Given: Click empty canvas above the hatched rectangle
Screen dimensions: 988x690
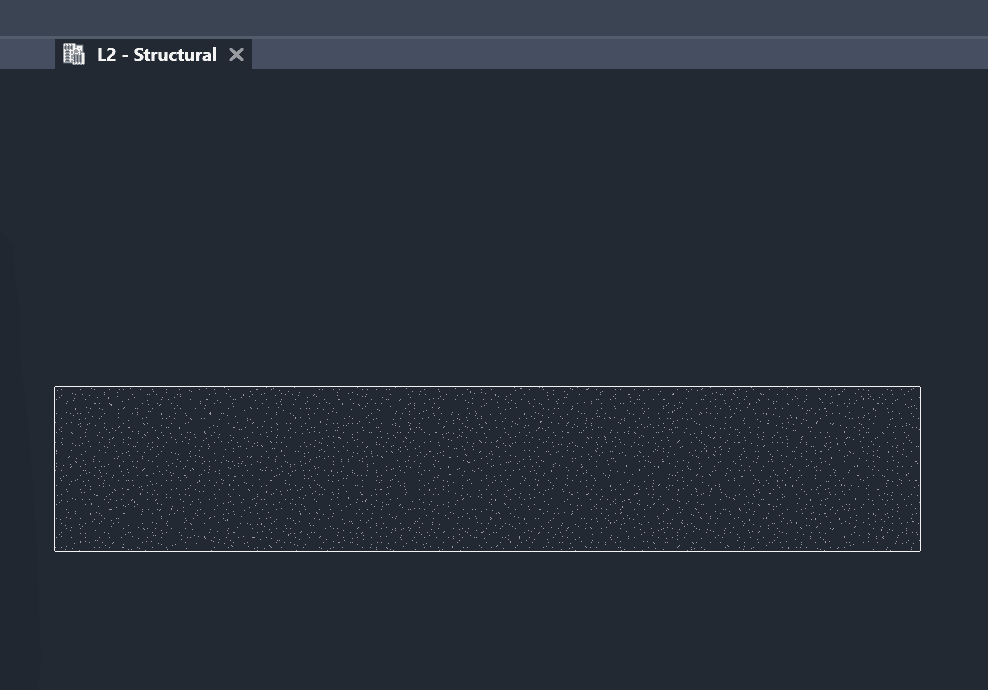Looking at the screenshot, I should coord(487,230).
